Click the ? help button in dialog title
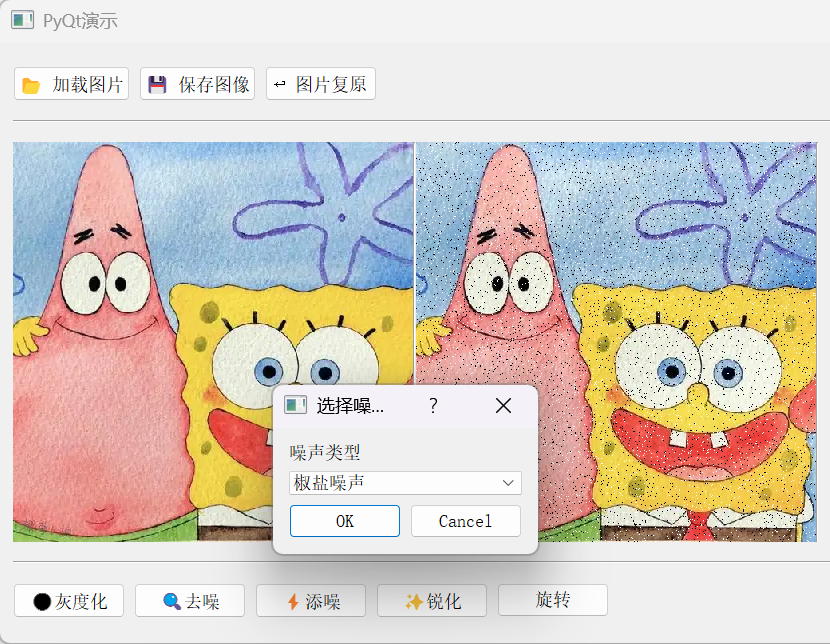 click(434, 406)
